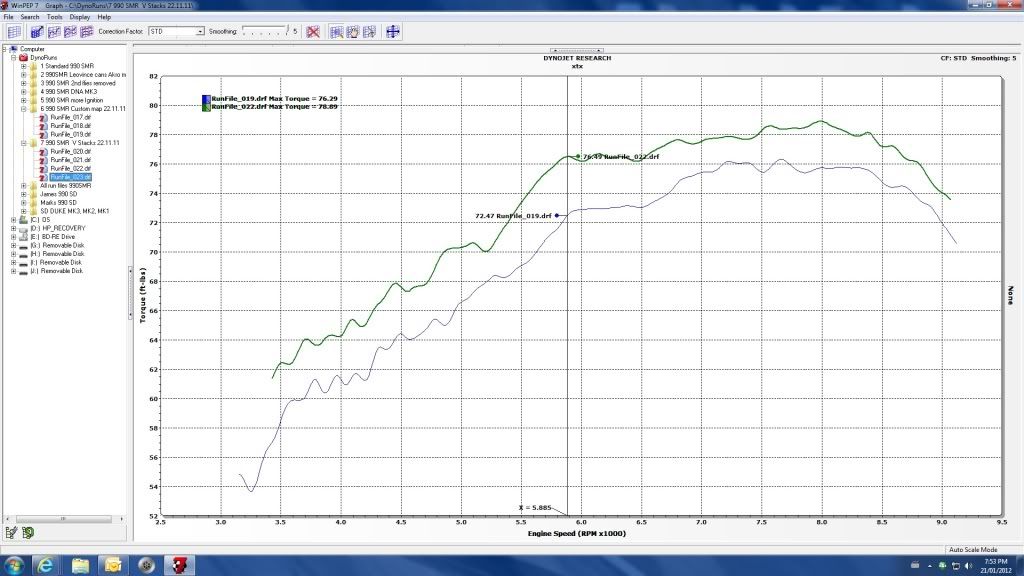
Task: Expand the 1 Standard 990 SMR folder
Action: [x=23, y=66]
